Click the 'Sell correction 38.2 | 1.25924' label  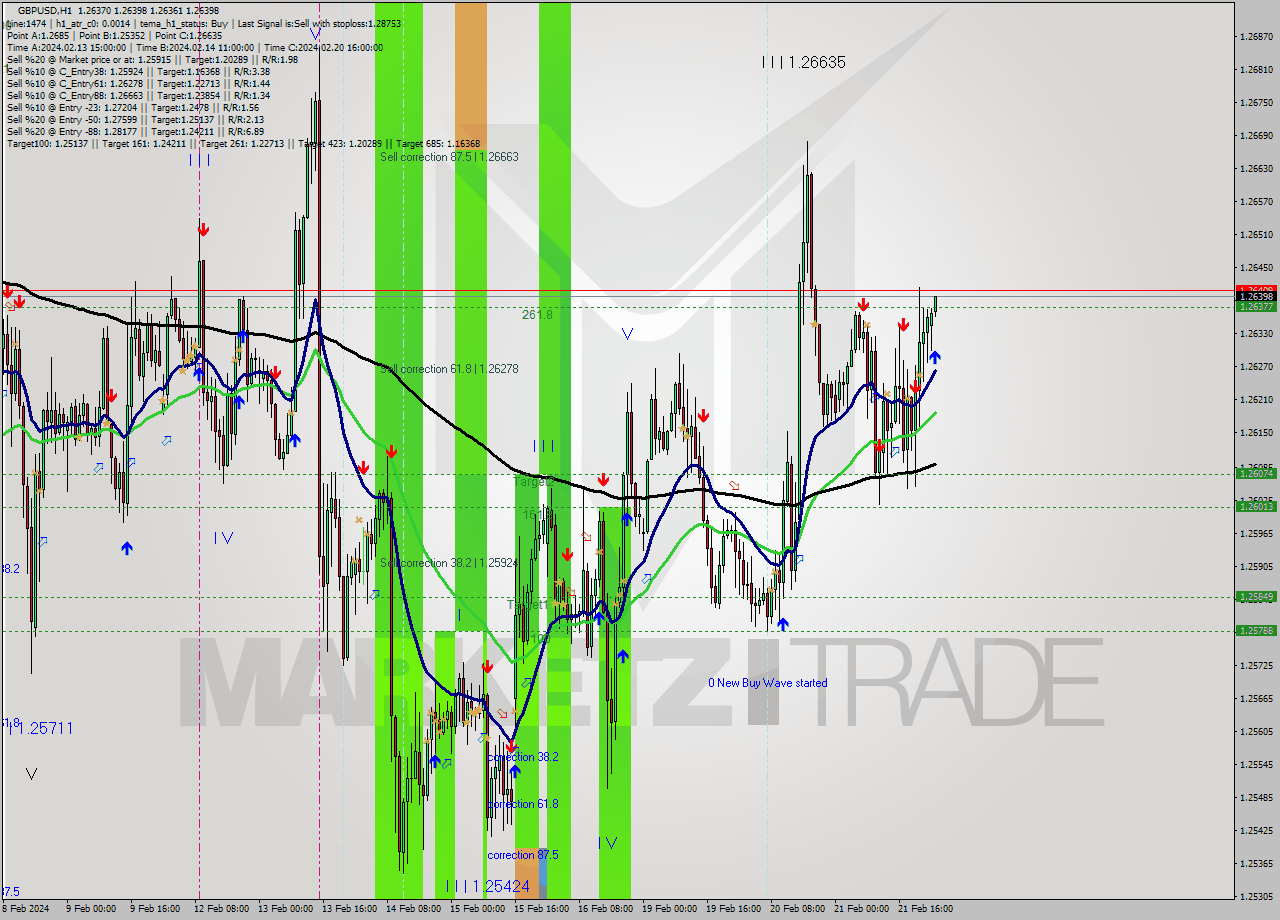tap(449, 563)
